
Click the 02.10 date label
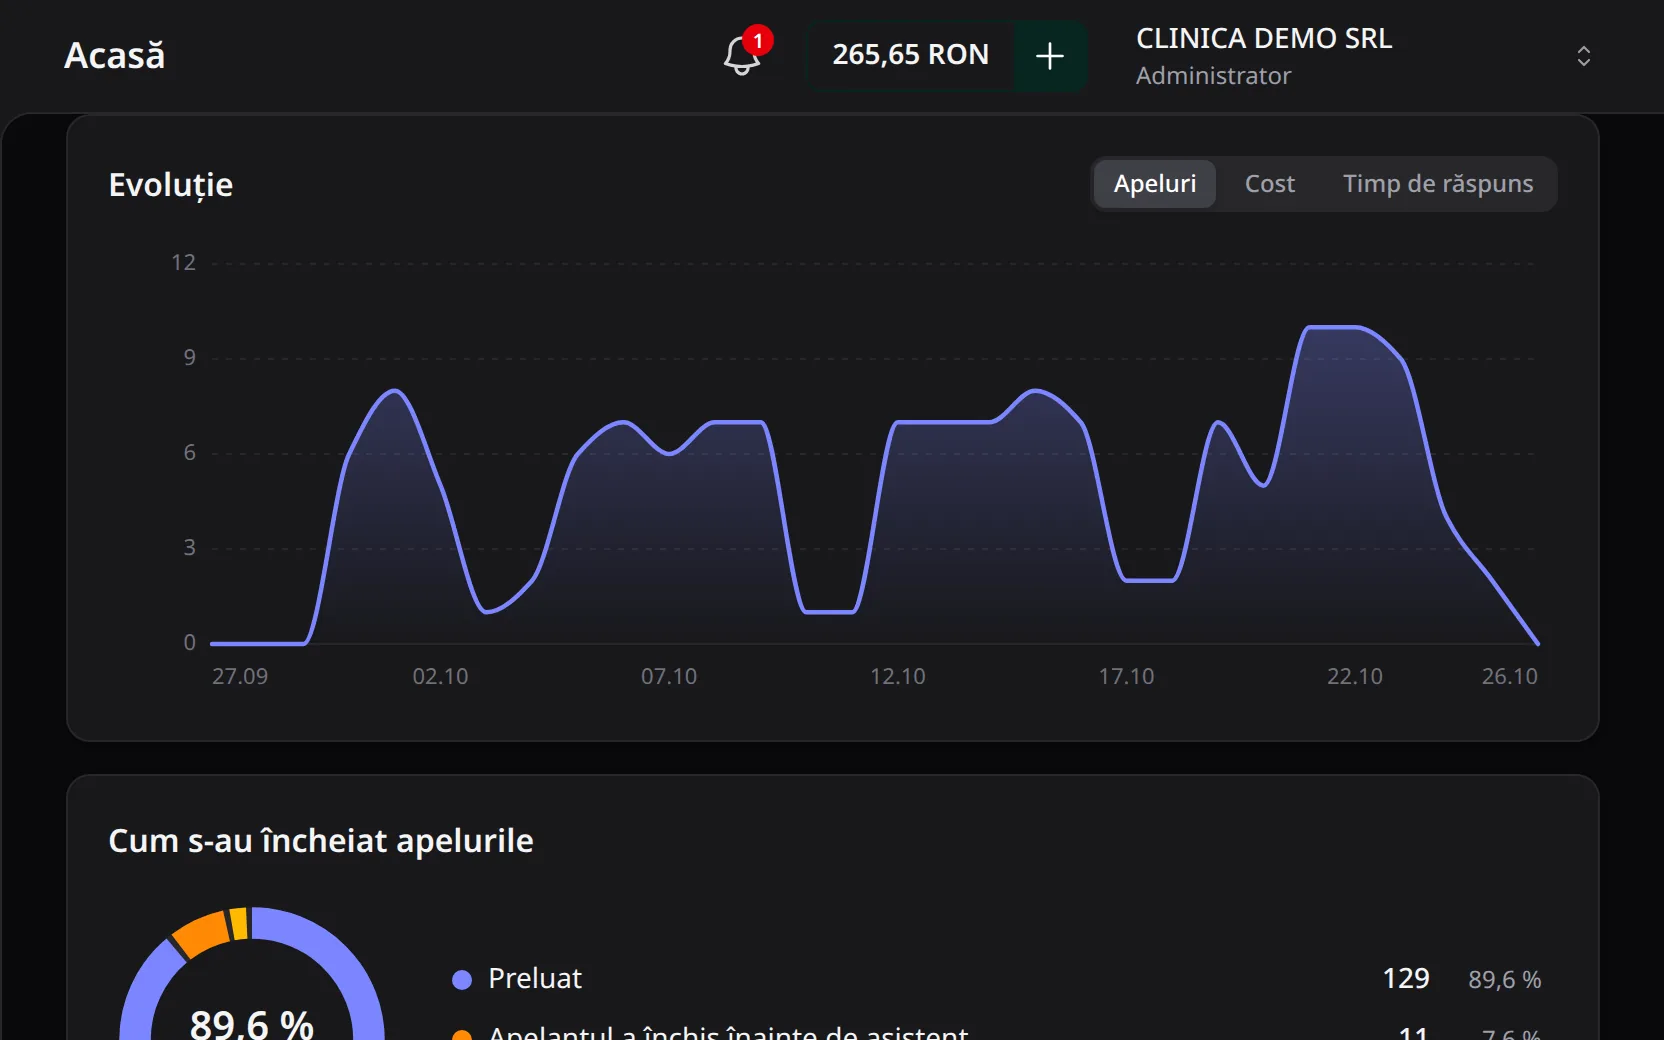[x=440, y=677]
